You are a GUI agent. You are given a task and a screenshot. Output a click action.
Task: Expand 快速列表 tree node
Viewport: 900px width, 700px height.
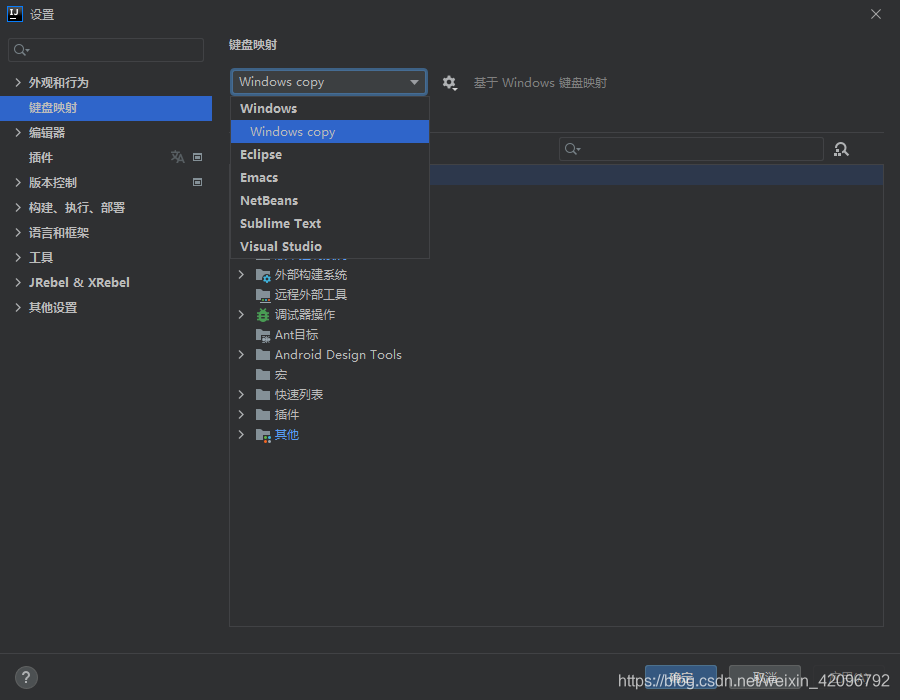pos(242,395)
